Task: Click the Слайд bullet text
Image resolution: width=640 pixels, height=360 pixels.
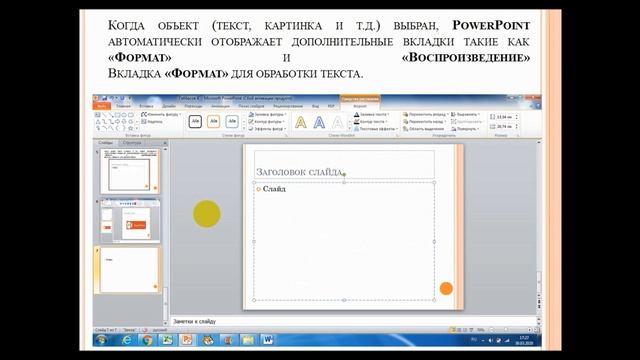Action: (x=274, y=189)
